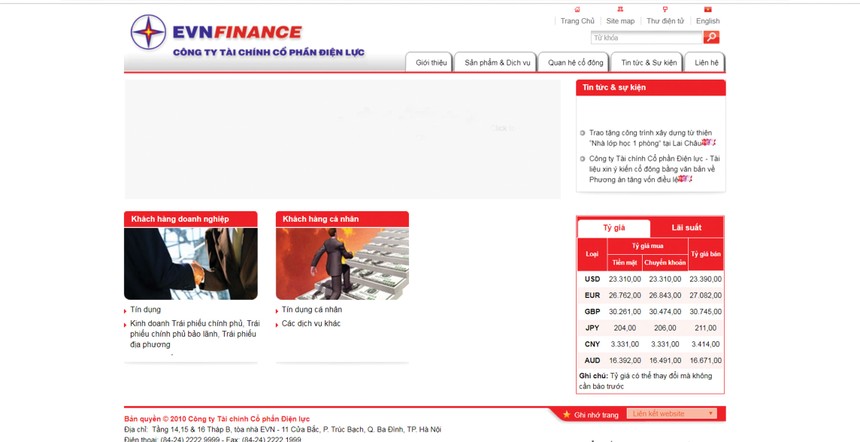
Task: Select the Tỷ giá tab
Action: coord(613,228)
